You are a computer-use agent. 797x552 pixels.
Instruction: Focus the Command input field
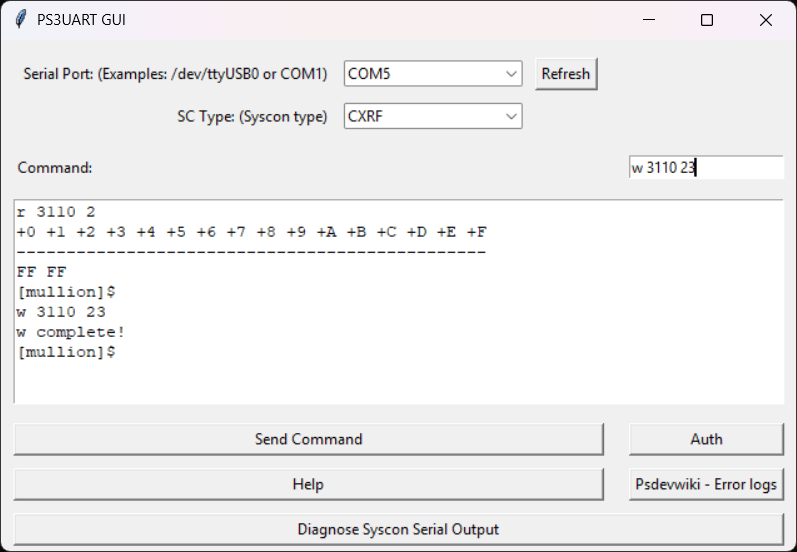pos(705,168)
